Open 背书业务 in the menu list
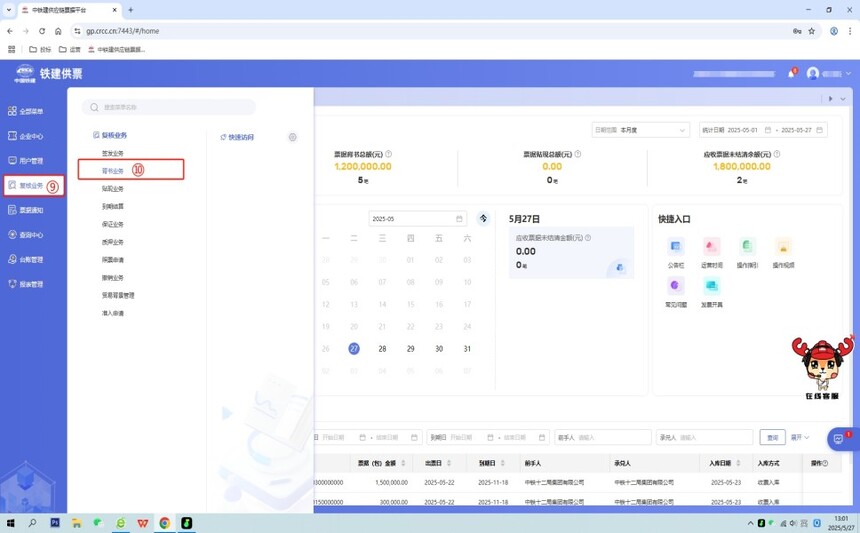 coord(113,170)
